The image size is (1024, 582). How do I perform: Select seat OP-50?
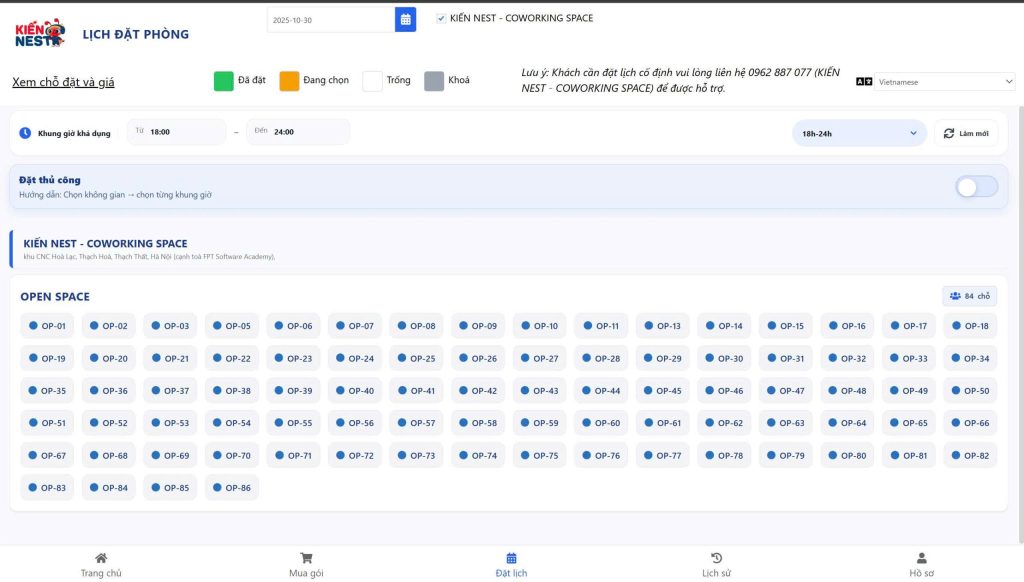click(x=970, y=391)
